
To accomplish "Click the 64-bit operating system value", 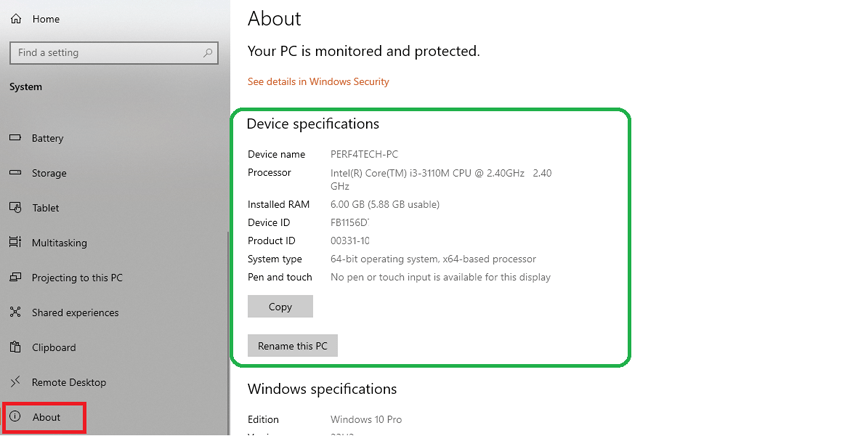I will 433,259.
